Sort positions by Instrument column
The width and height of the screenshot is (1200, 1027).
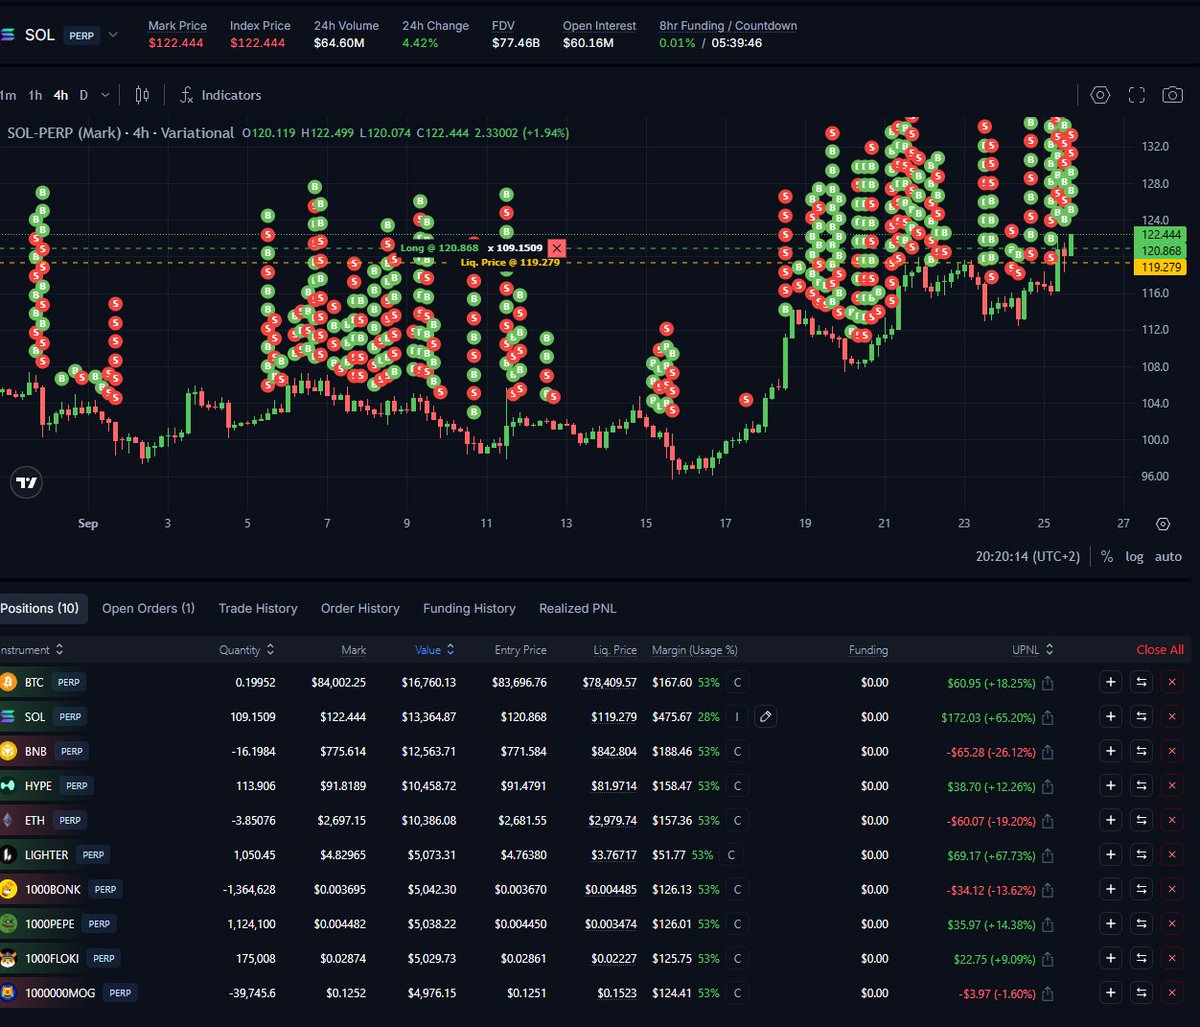click(x=30, y=650)
